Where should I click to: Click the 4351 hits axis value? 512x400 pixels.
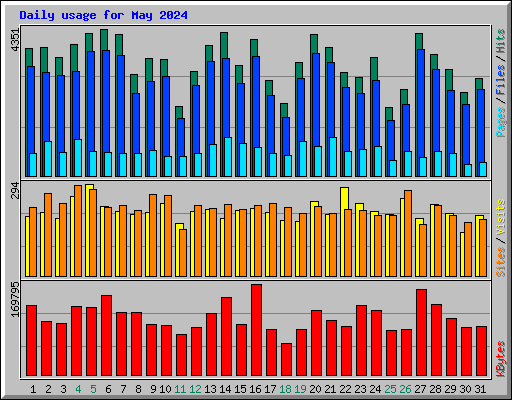15,40
